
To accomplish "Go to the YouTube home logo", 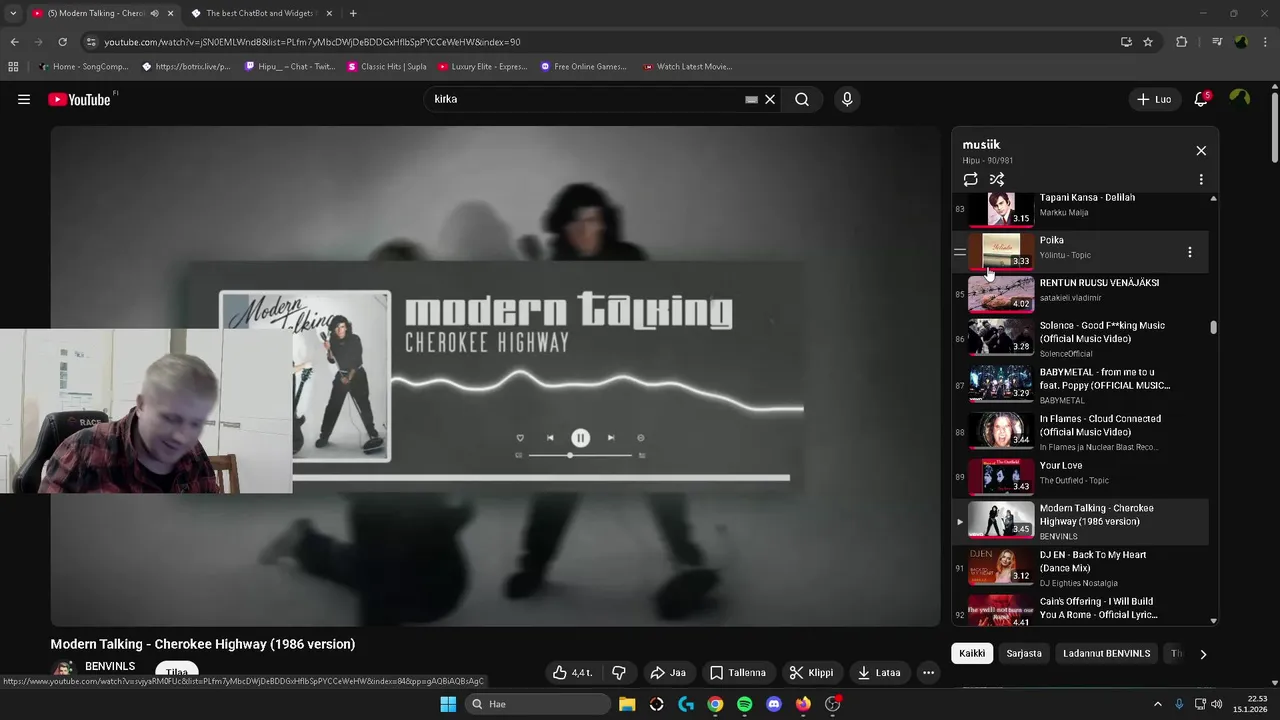I will click(80, 99).
